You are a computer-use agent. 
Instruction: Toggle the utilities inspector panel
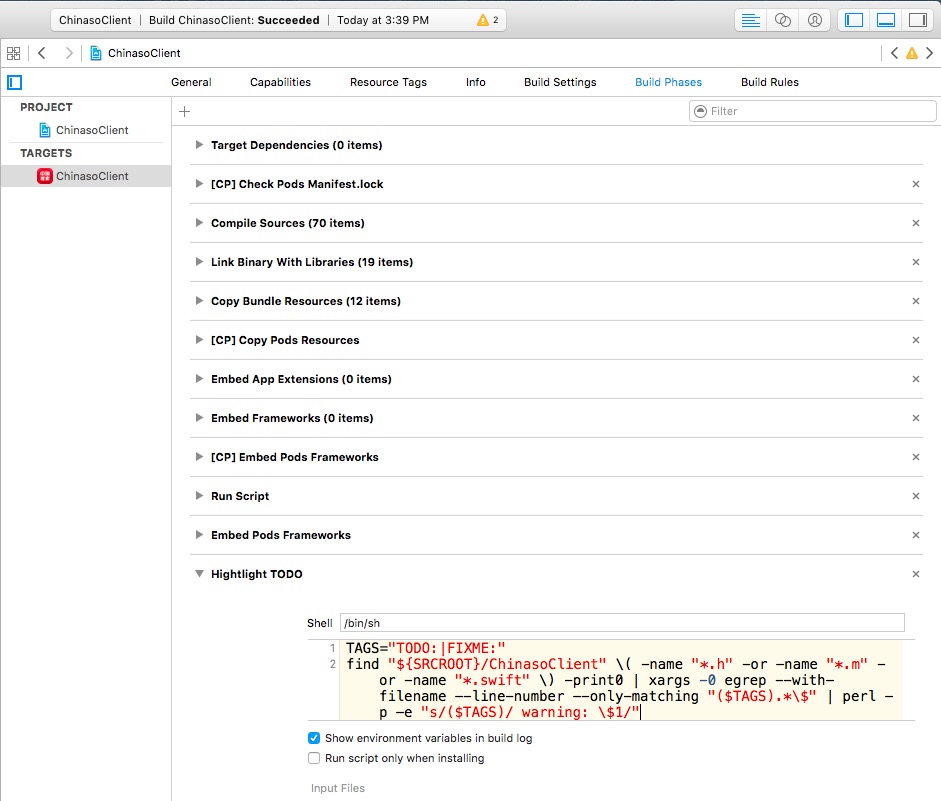click(917, 20)
